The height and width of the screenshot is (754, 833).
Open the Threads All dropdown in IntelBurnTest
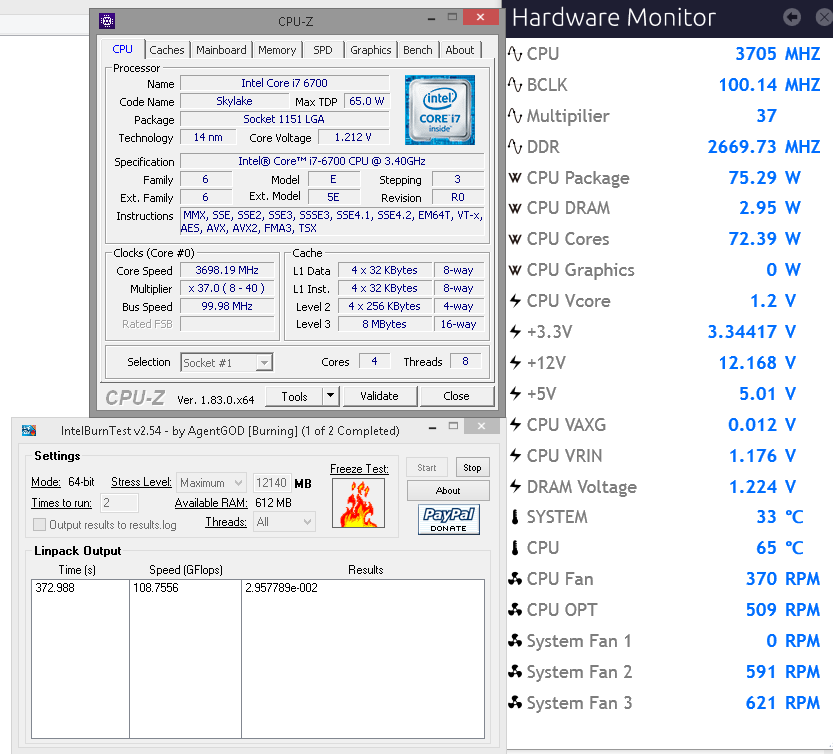coord(284,522)
